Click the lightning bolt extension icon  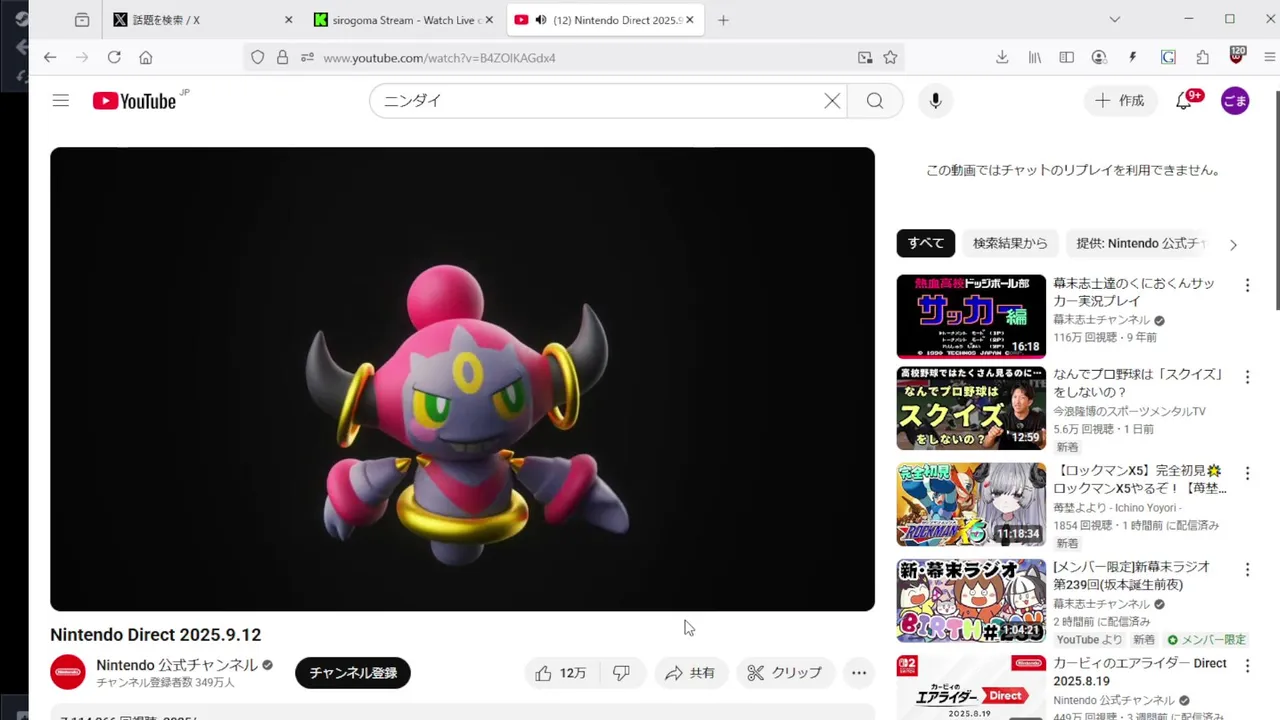click(x=1133, y=58)
